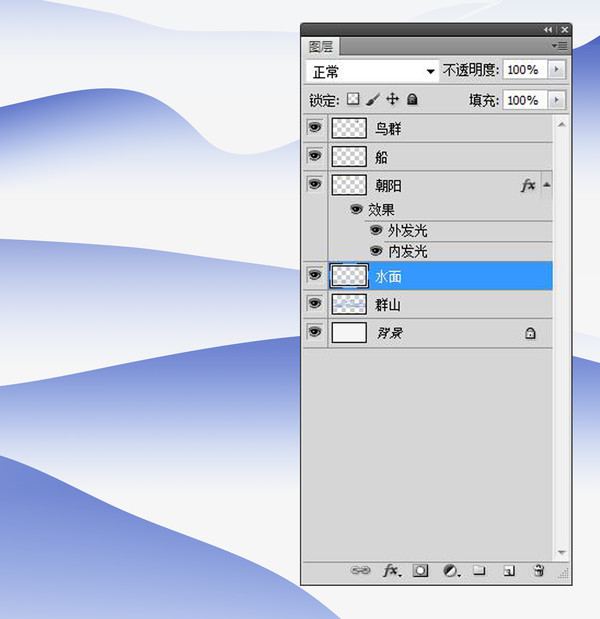This screenshot has height=619, width=600.
Task: Collapse the 朝阳 layer effects list
Action: pyautogui.click(x=547, y=185)
